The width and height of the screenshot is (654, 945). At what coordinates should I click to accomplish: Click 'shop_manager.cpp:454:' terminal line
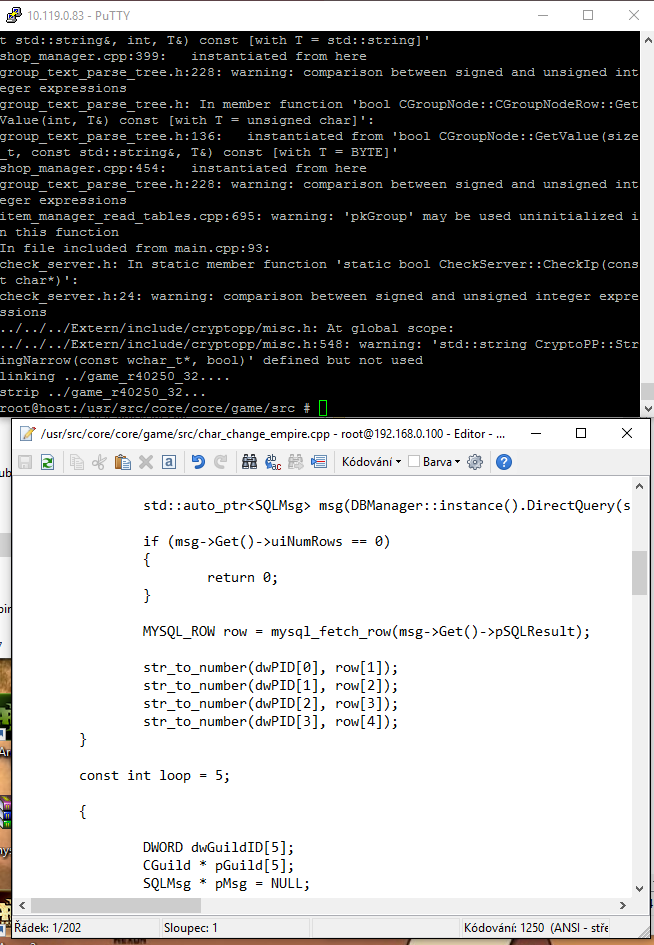pyautogui.click(x=183, y=168)
